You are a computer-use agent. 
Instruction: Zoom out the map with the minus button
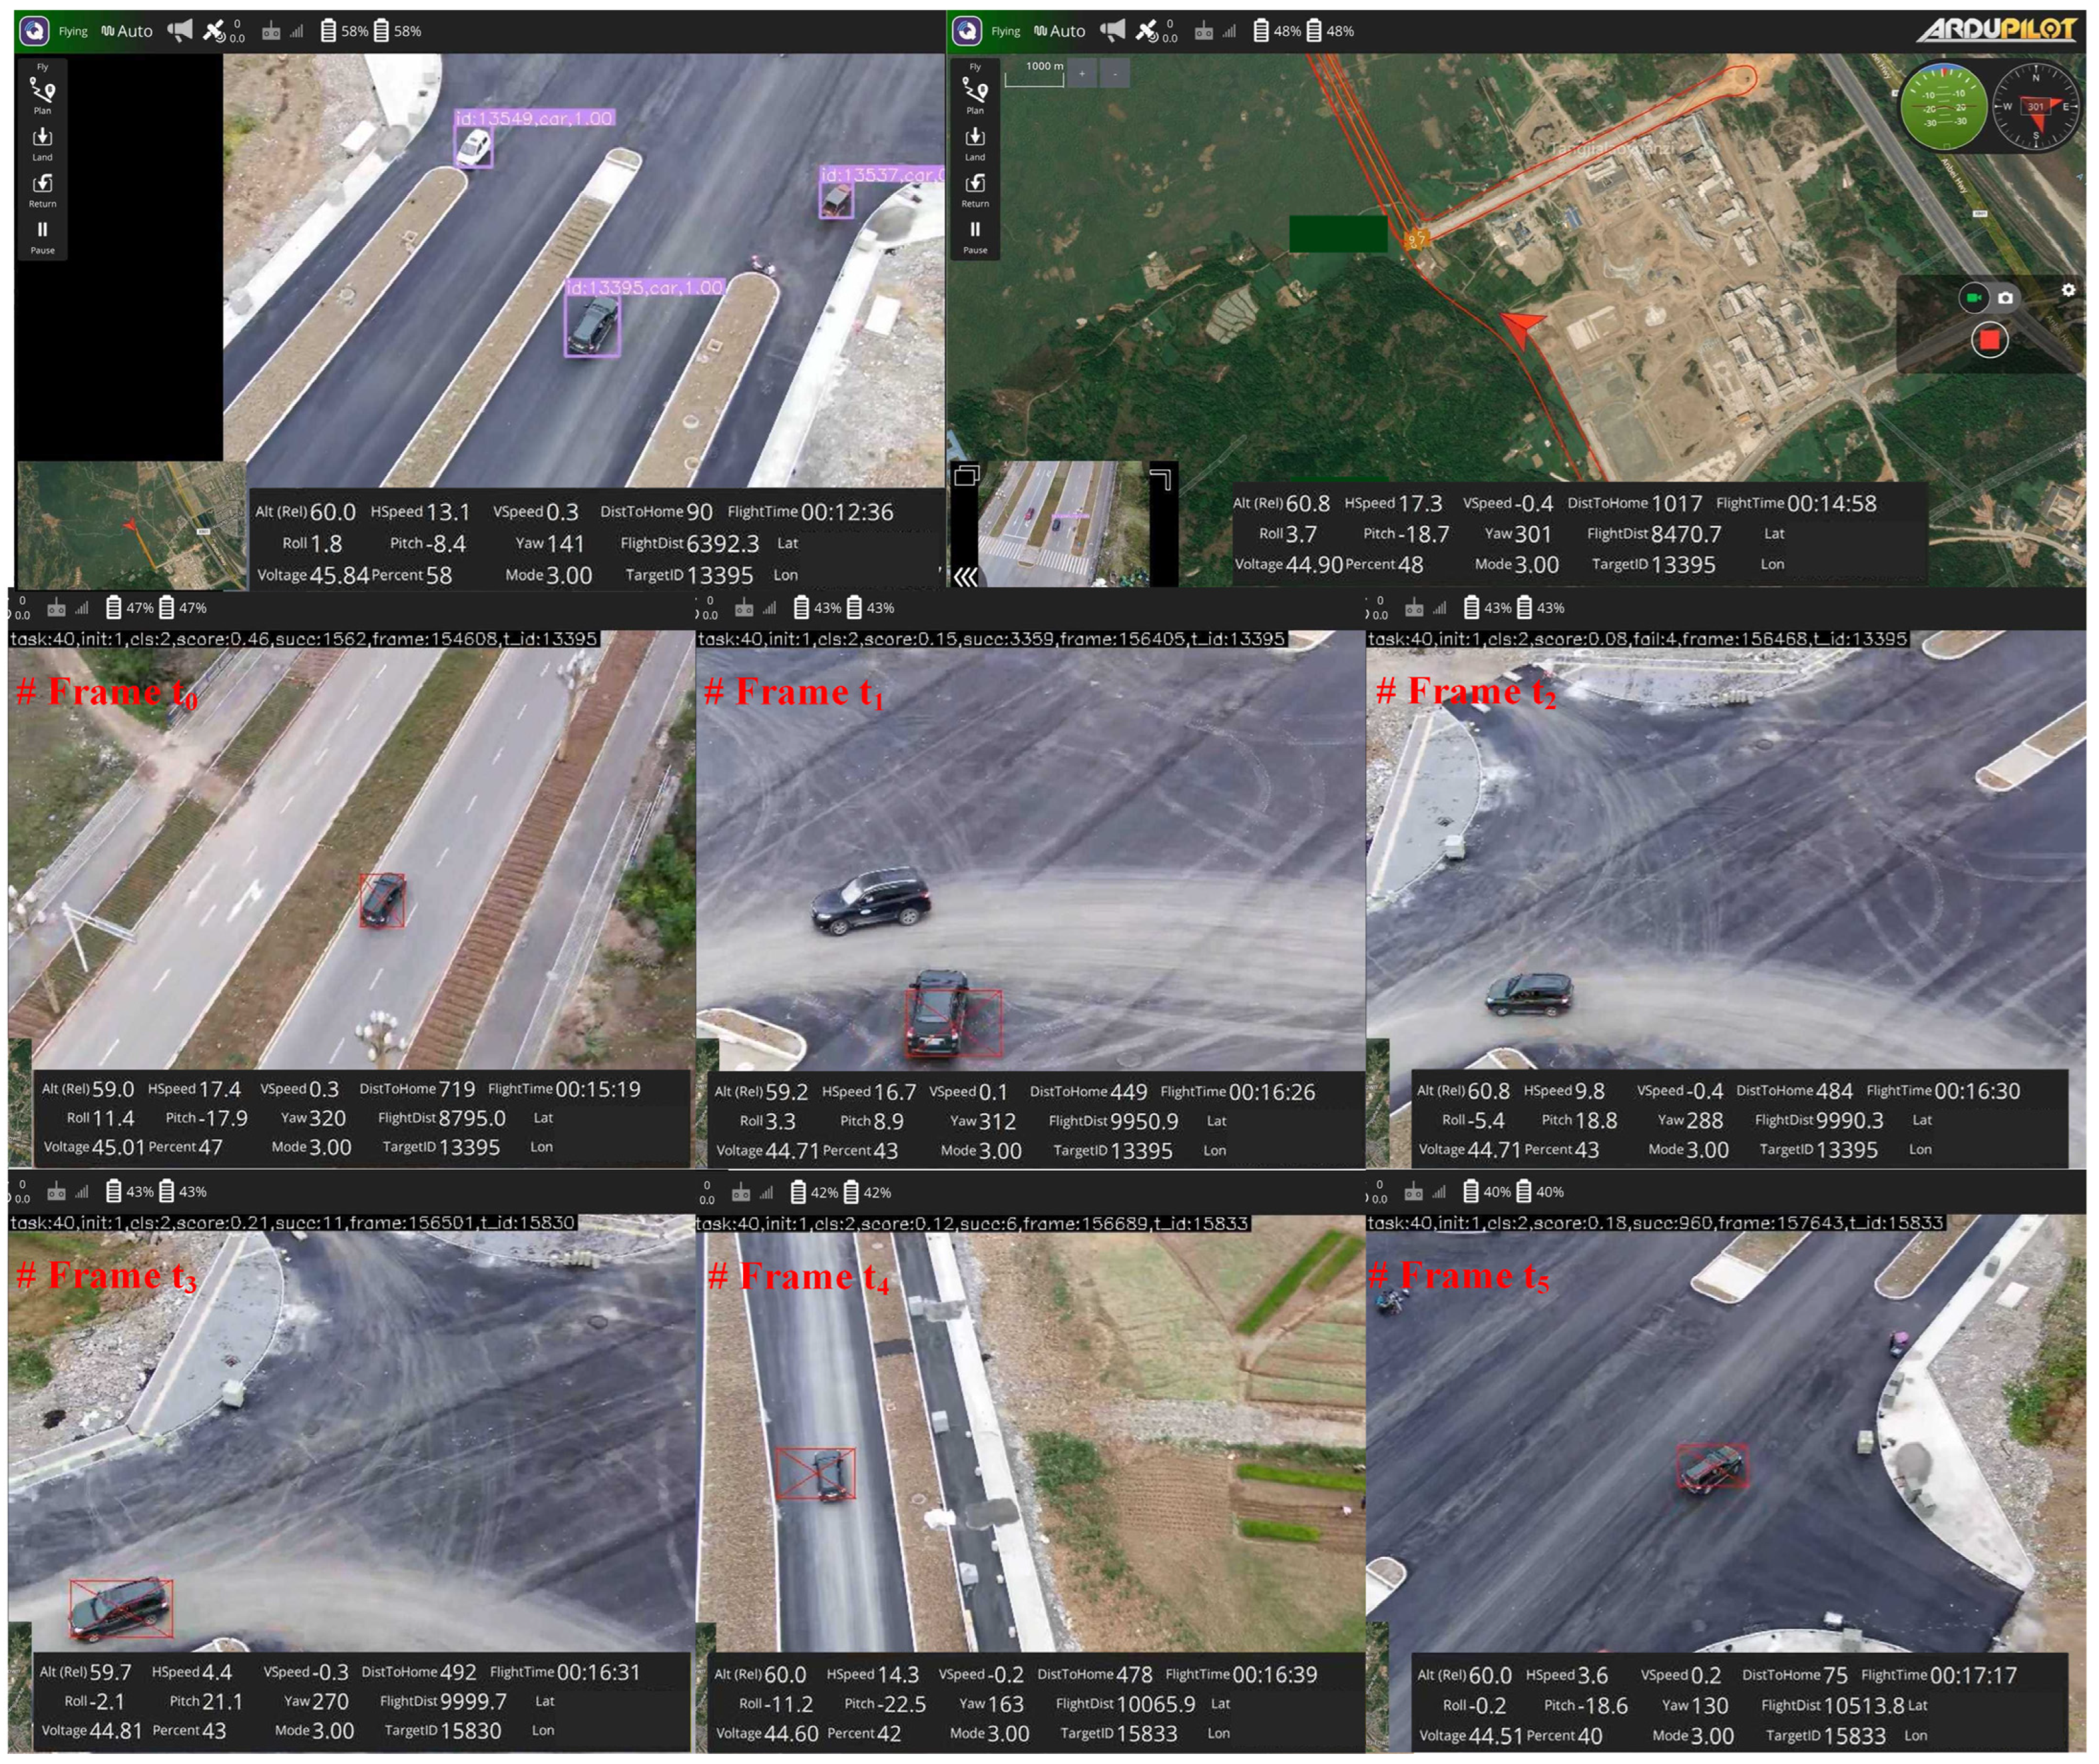pyautogui.click(x=1114, y=73)
